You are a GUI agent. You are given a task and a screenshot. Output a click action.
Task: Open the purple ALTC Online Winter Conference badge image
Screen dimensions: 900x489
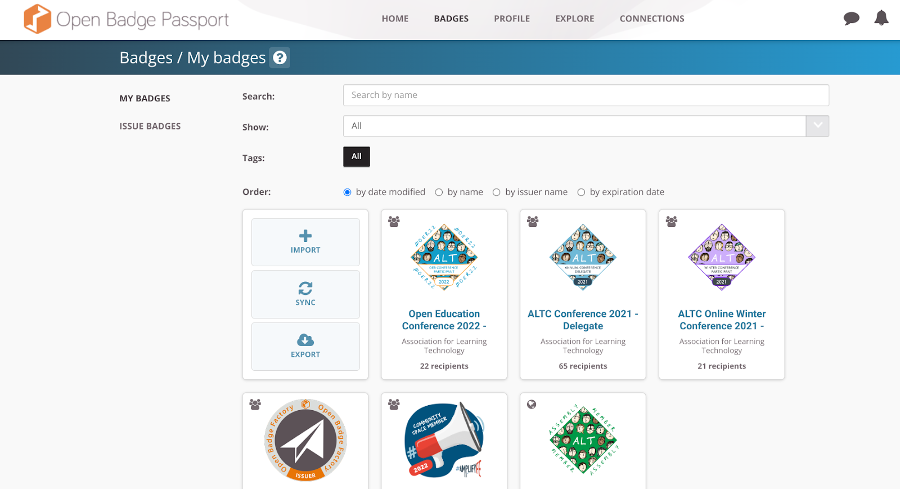721,257
